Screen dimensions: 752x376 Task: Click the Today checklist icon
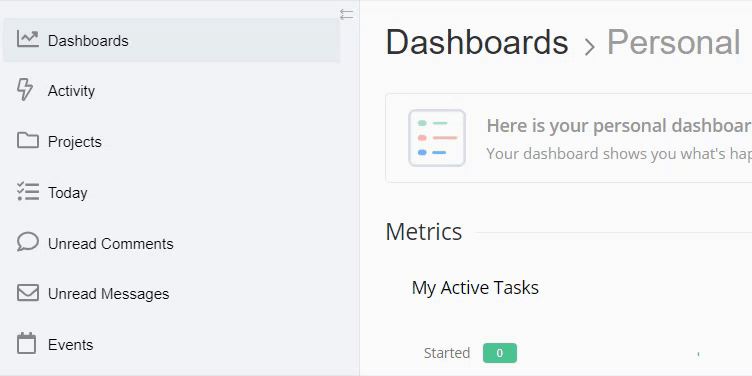coord(28,191)
